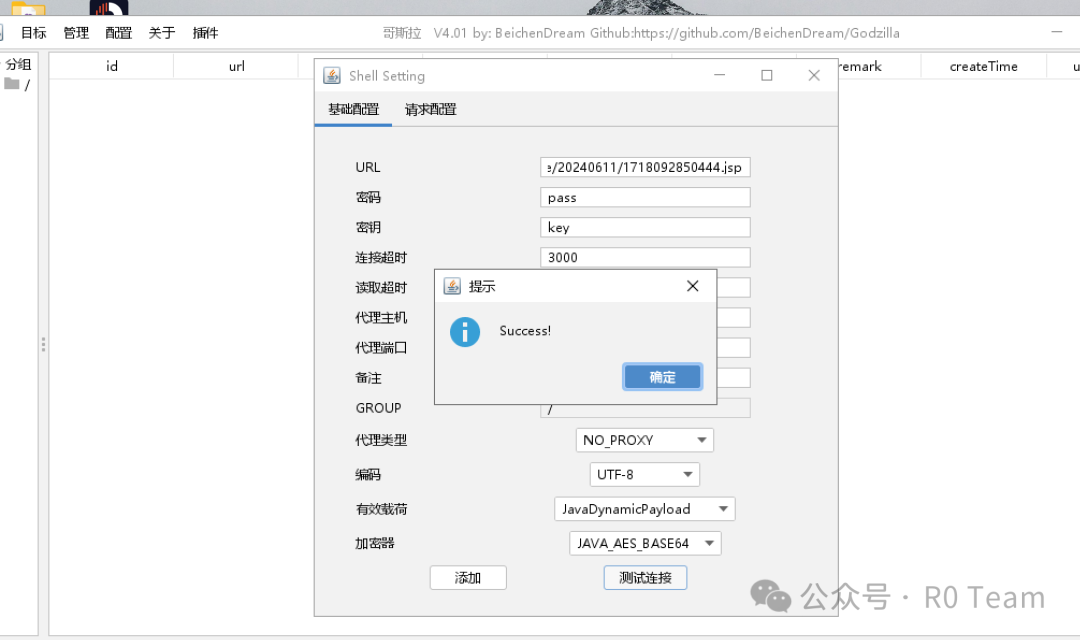This screenshot has width=1080, height=640.
Task: Minimize the Godzilla main window
Action: 1057,32
